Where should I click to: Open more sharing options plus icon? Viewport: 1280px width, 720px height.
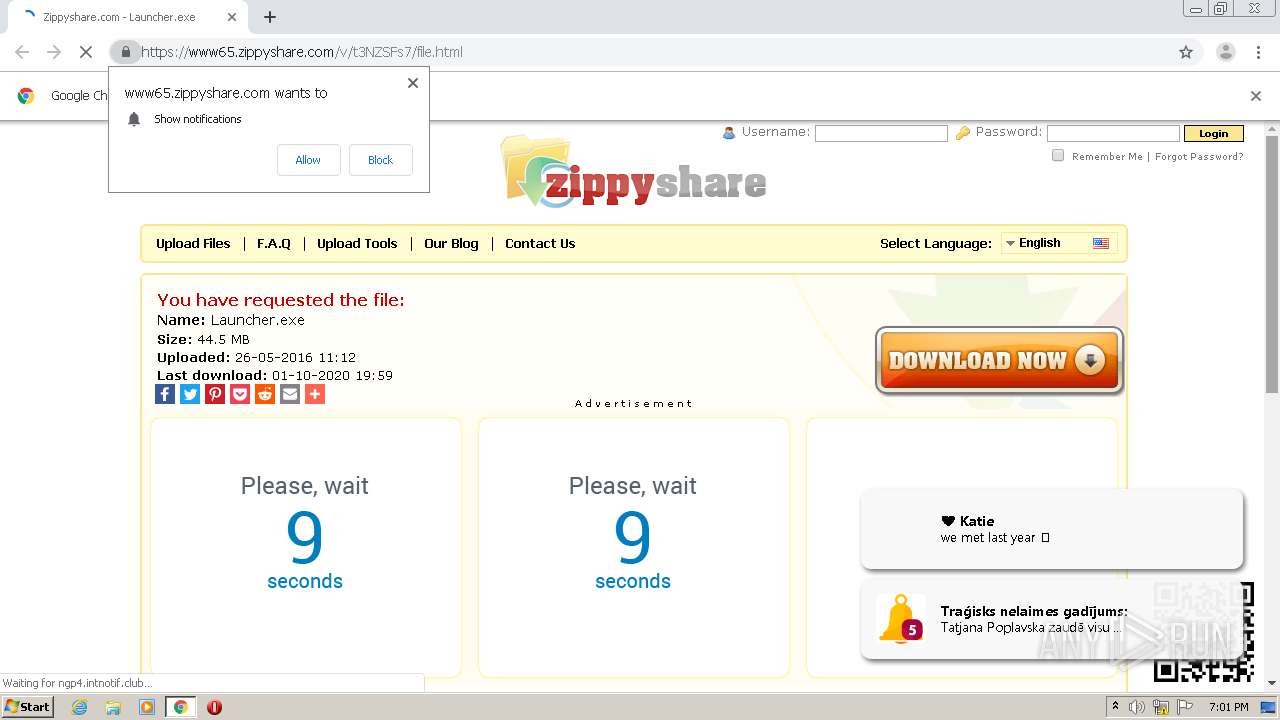pos(315,394)
